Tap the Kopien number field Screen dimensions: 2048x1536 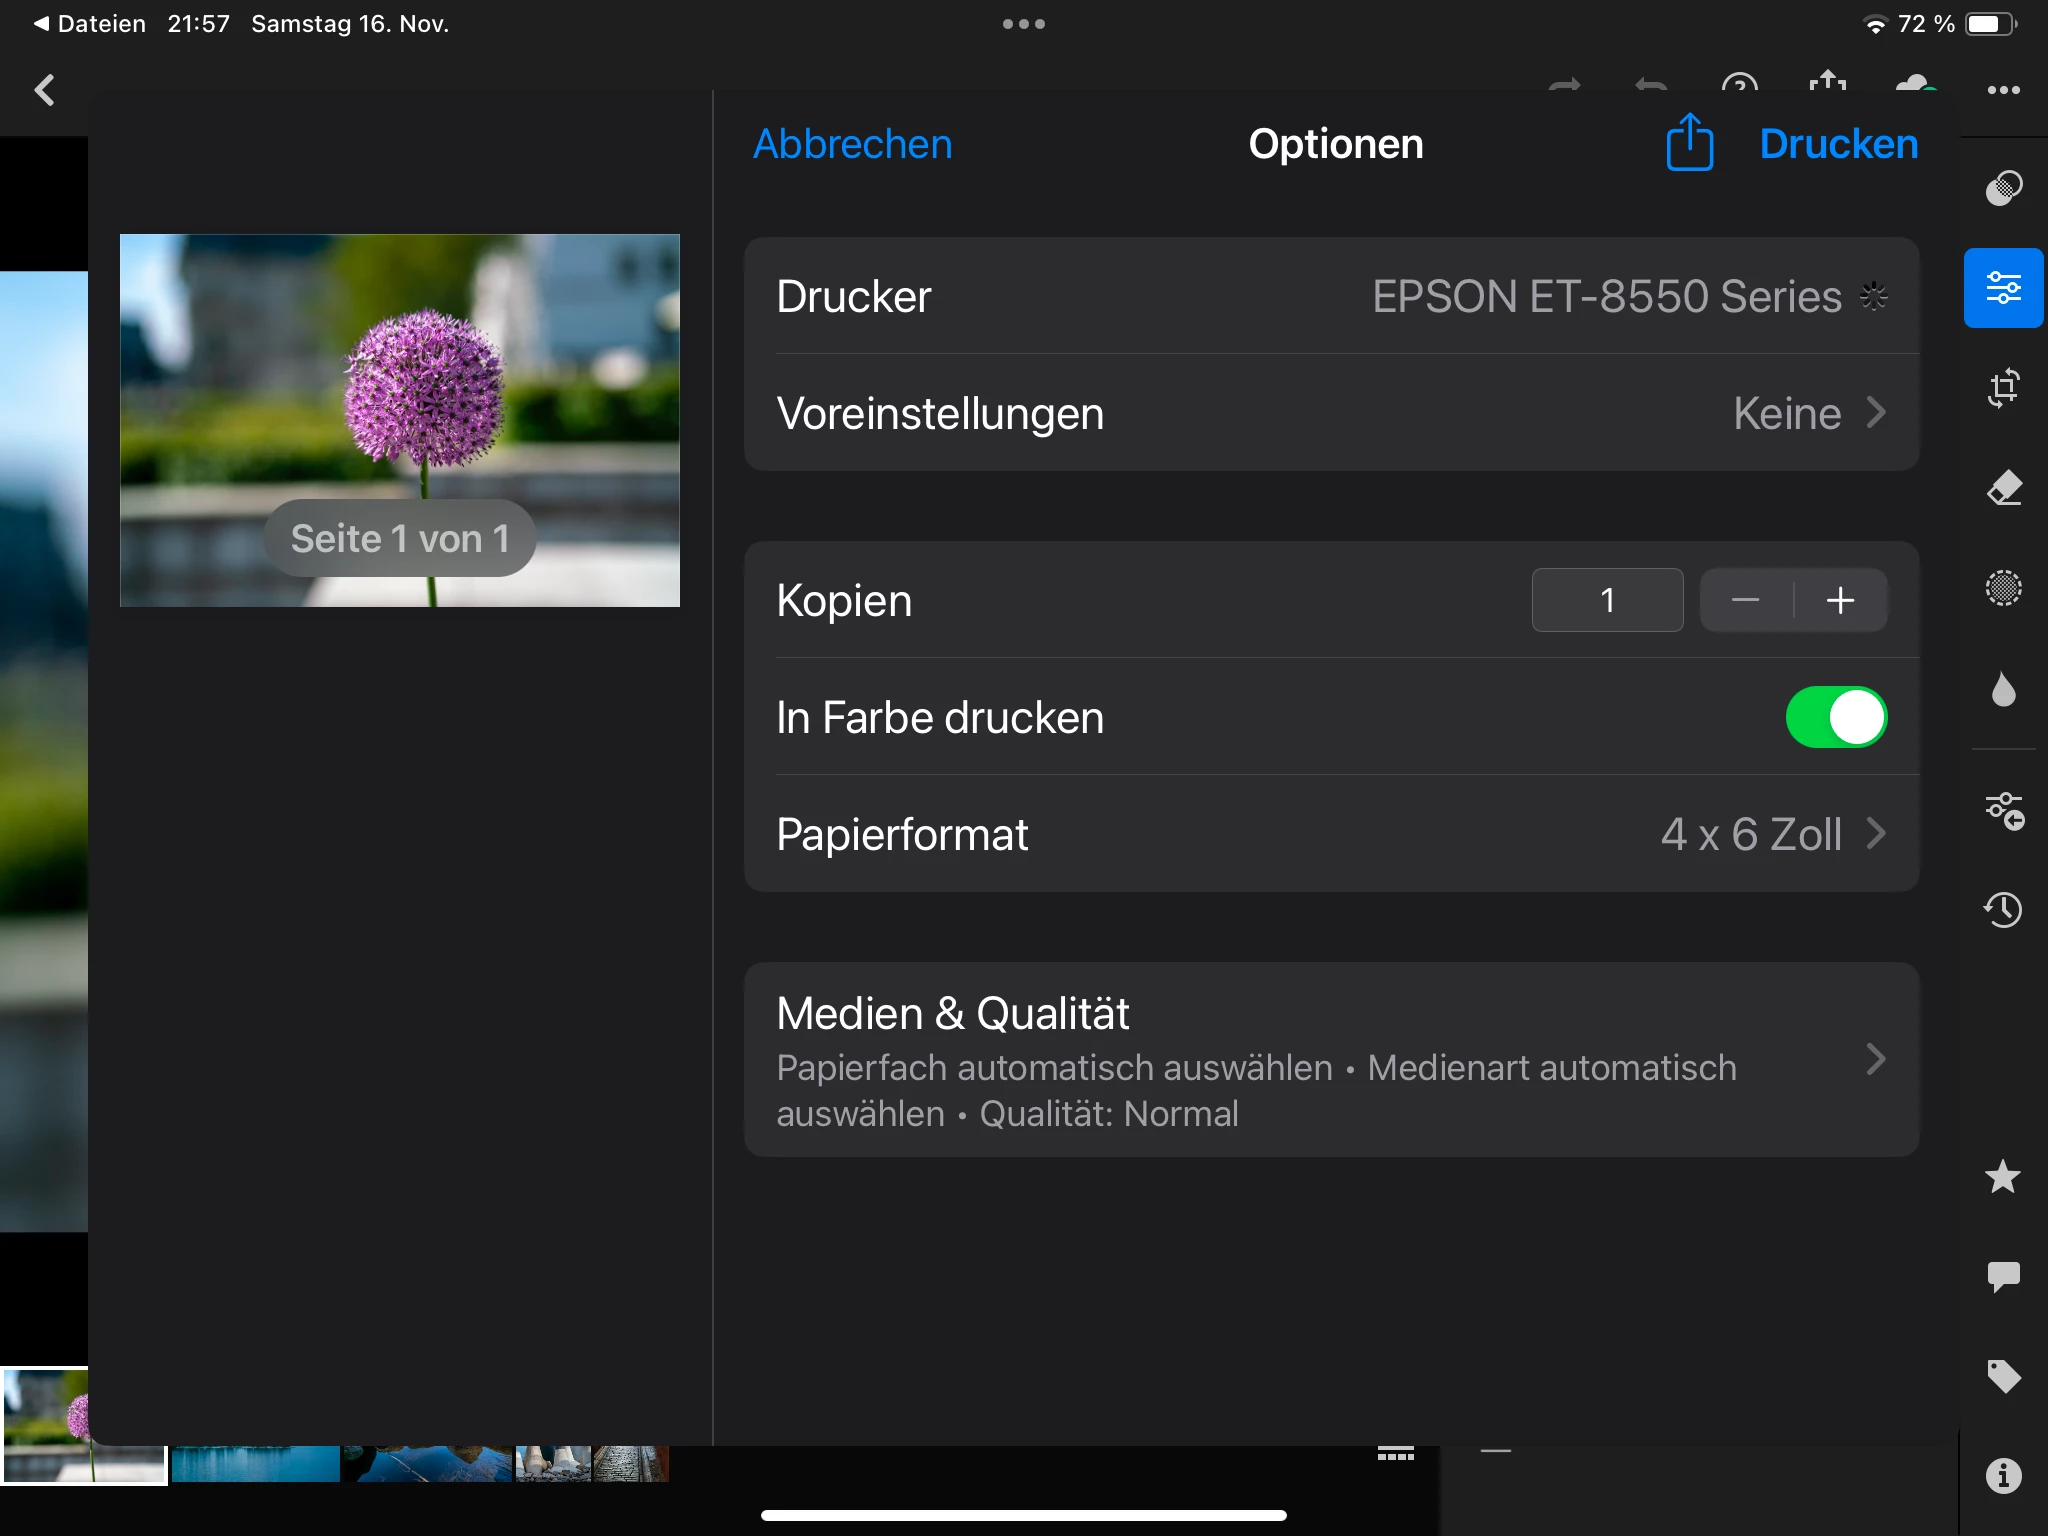1607,600
